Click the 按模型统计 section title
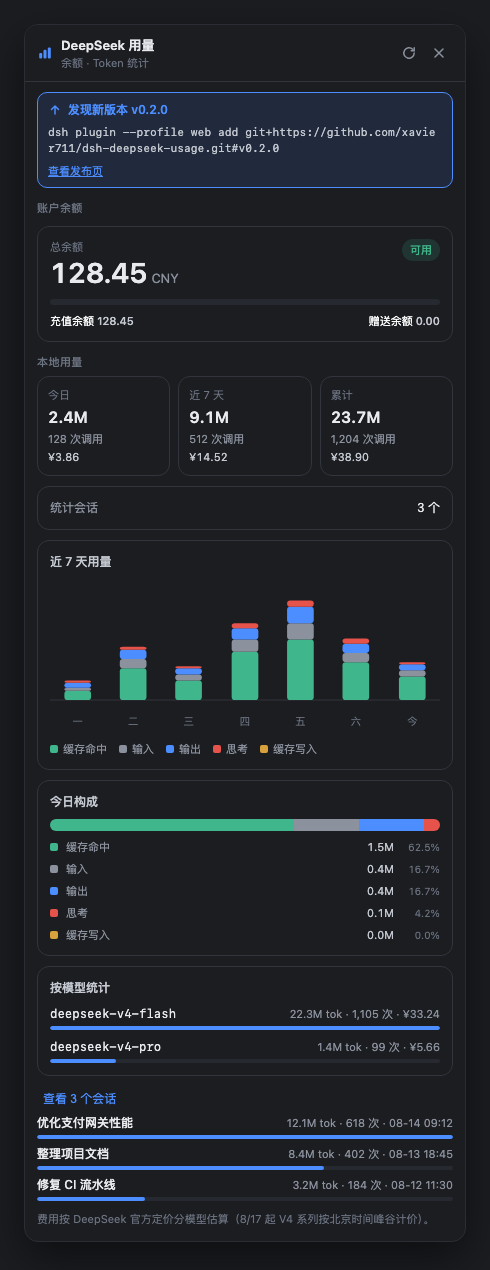The width and height of the screenshot is (490, 1270). click(x=79, y=987)
